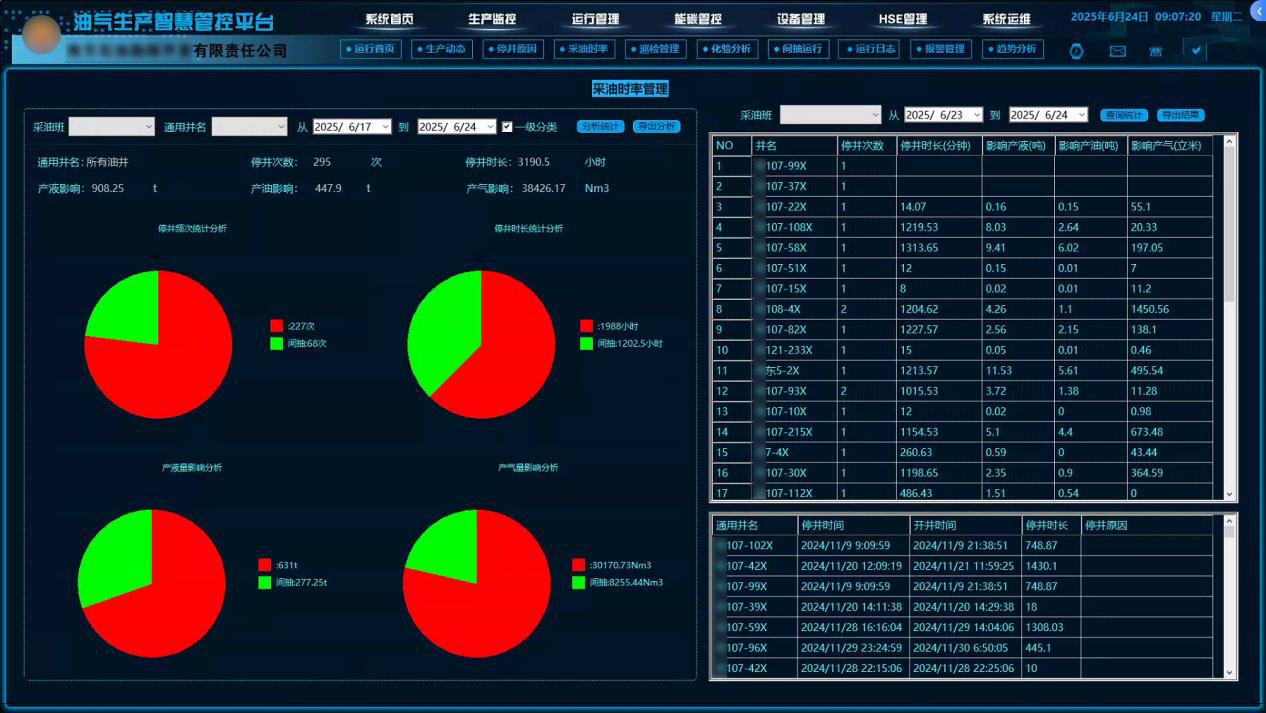This screenshot has height=713, width=1266.
Task: Click the 导出结果 button
Action: click(x=1181, y=115)
